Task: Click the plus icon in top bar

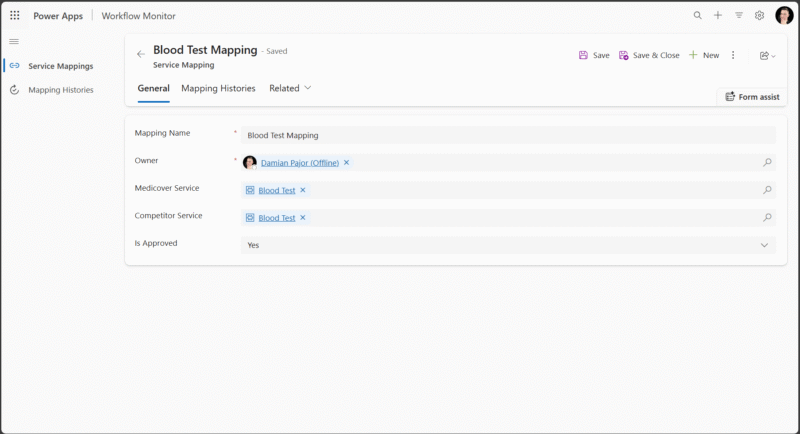Action: tap(718, 16)
